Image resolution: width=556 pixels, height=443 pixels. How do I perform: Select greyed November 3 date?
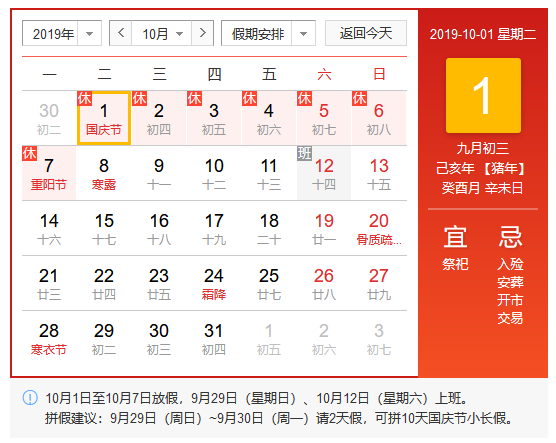pos(379,339)
